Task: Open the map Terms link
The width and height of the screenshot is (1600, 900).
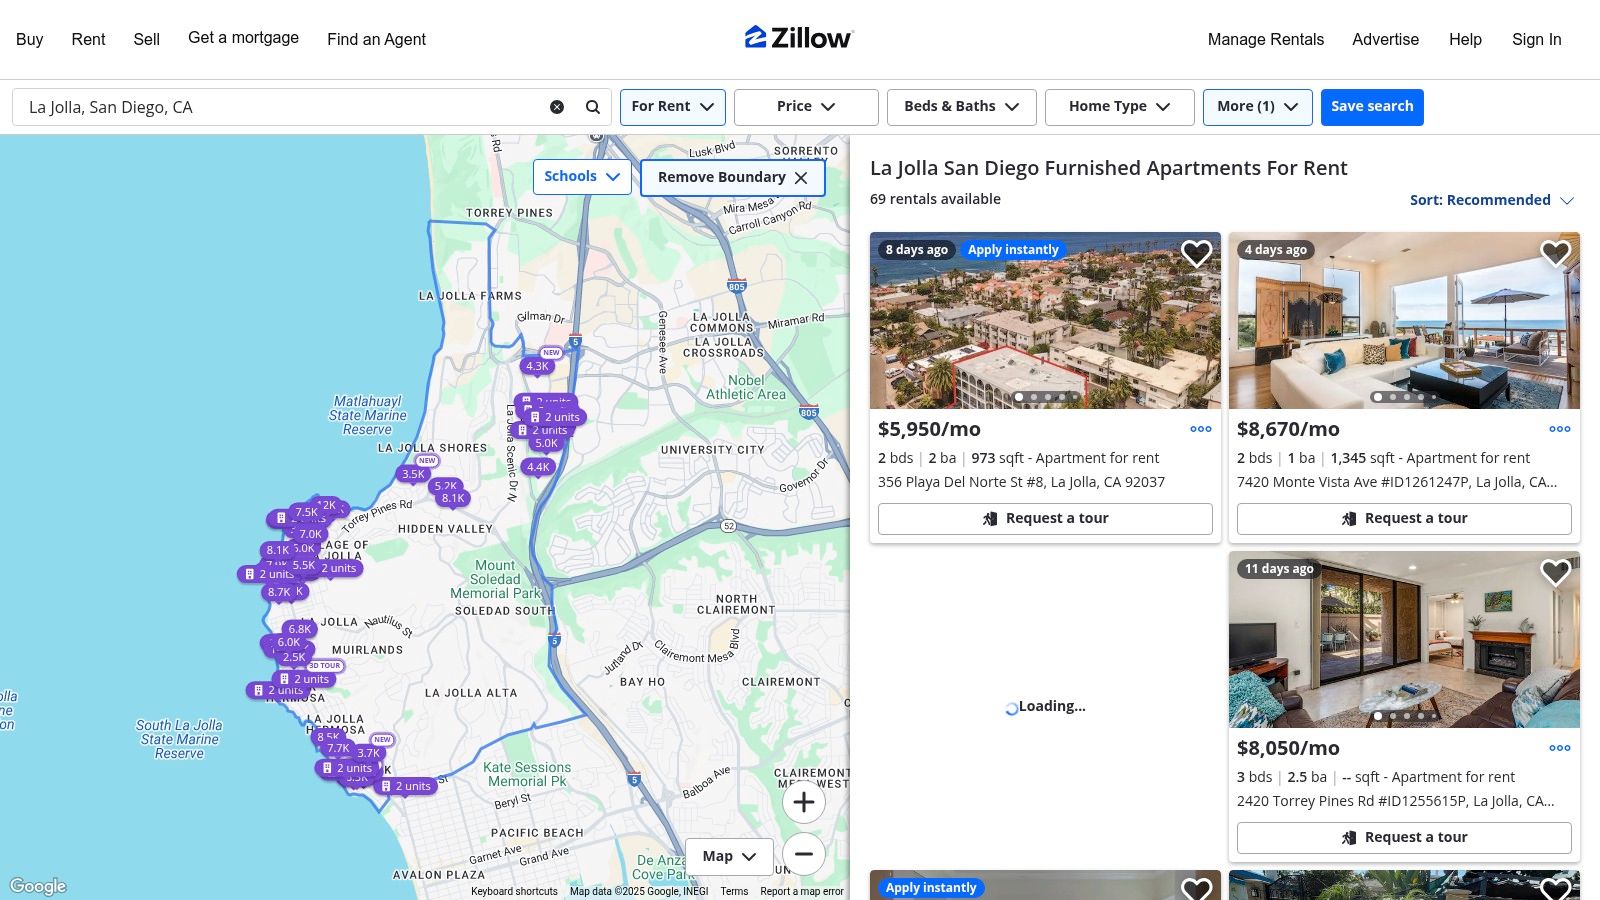Action: 734,892
